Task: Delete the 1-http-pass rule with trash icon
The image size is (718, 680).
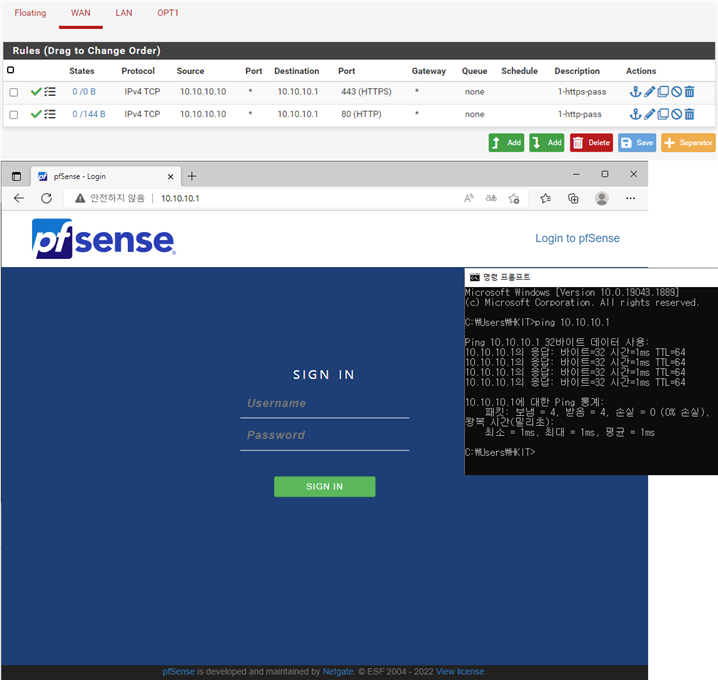Action: [689, 114]
